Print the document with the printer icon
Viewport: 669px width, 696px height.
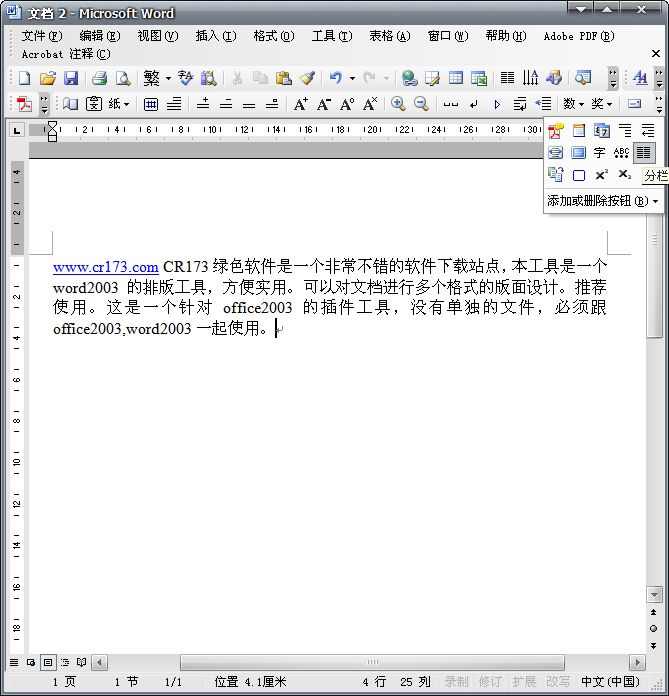tap(99, 78)
